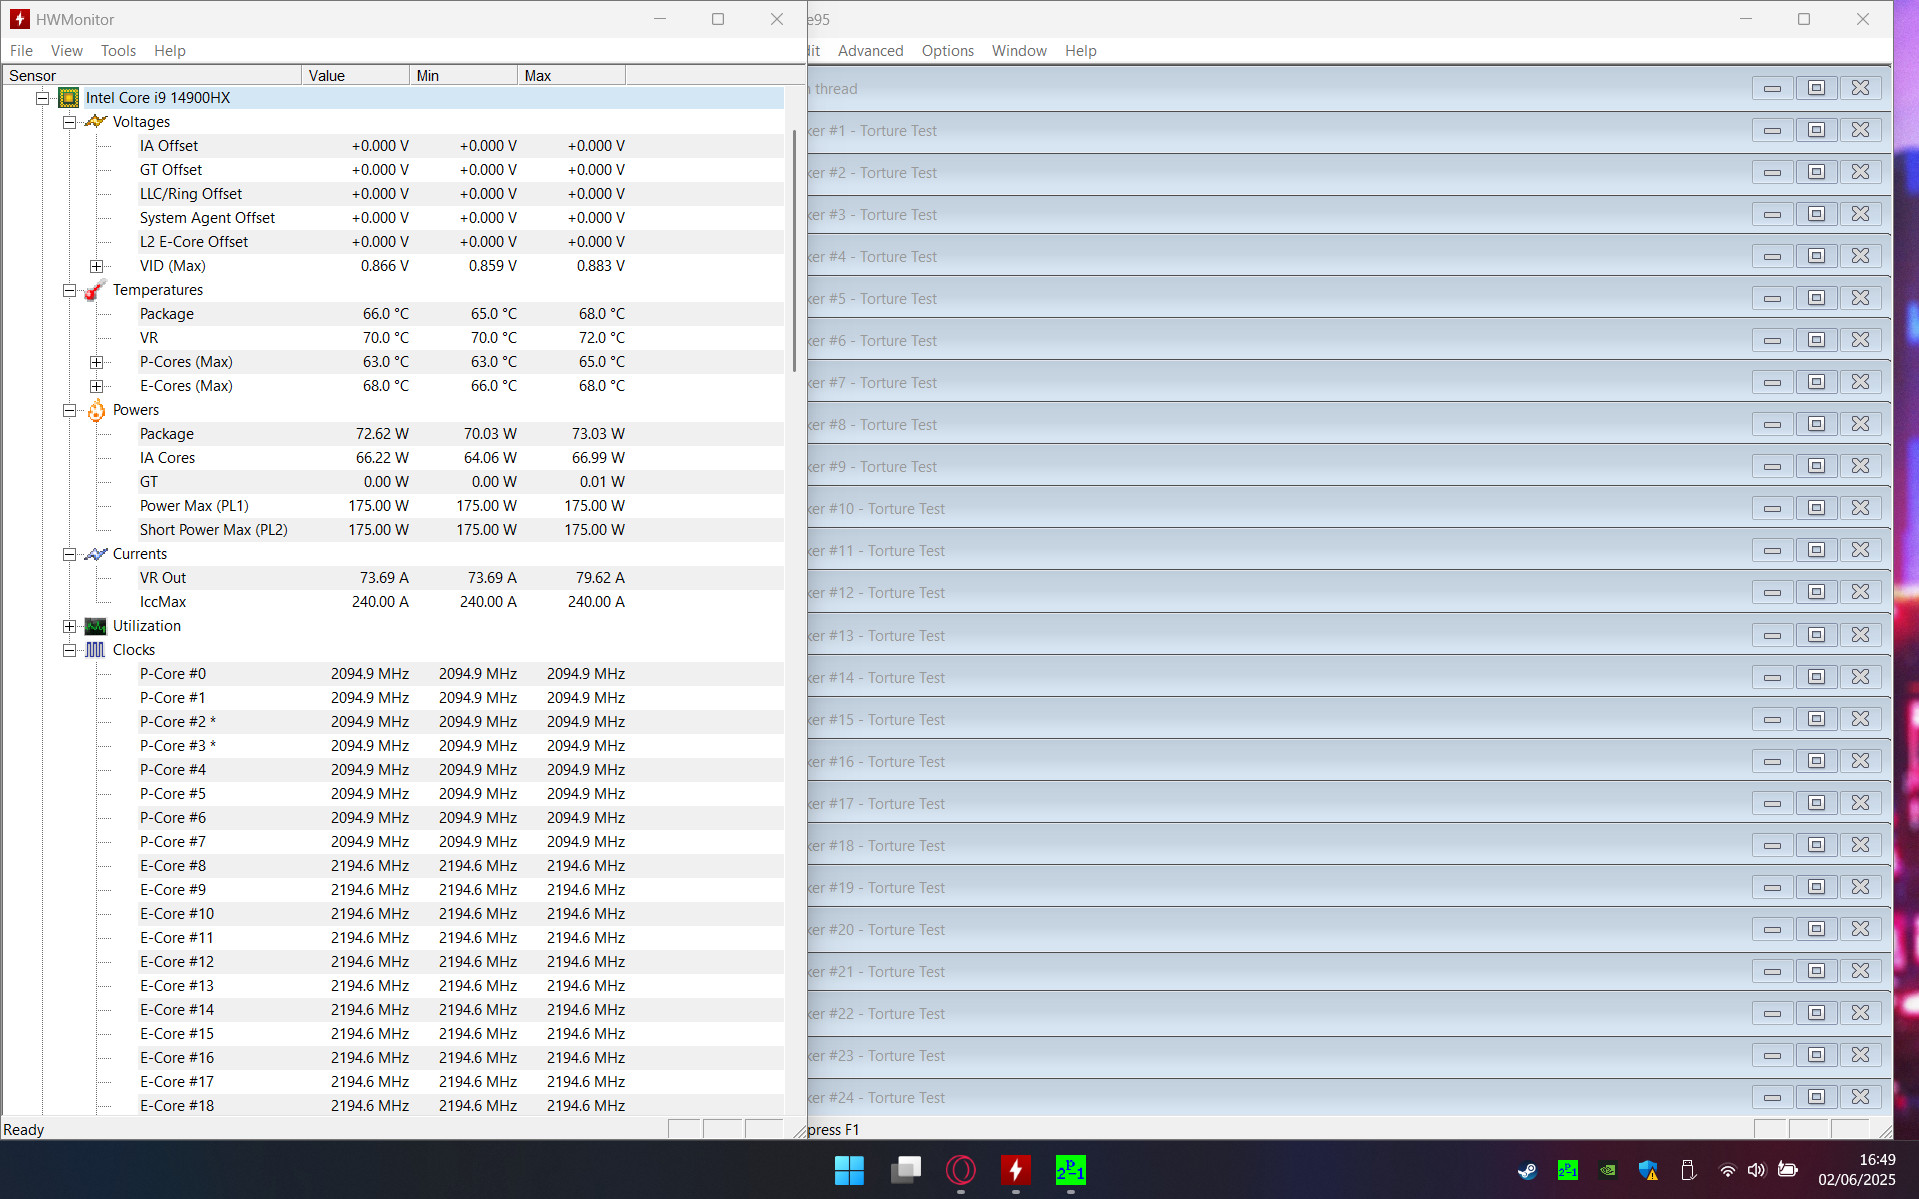Minimize Worker #5 Torture Test window

click(1772, 298)
